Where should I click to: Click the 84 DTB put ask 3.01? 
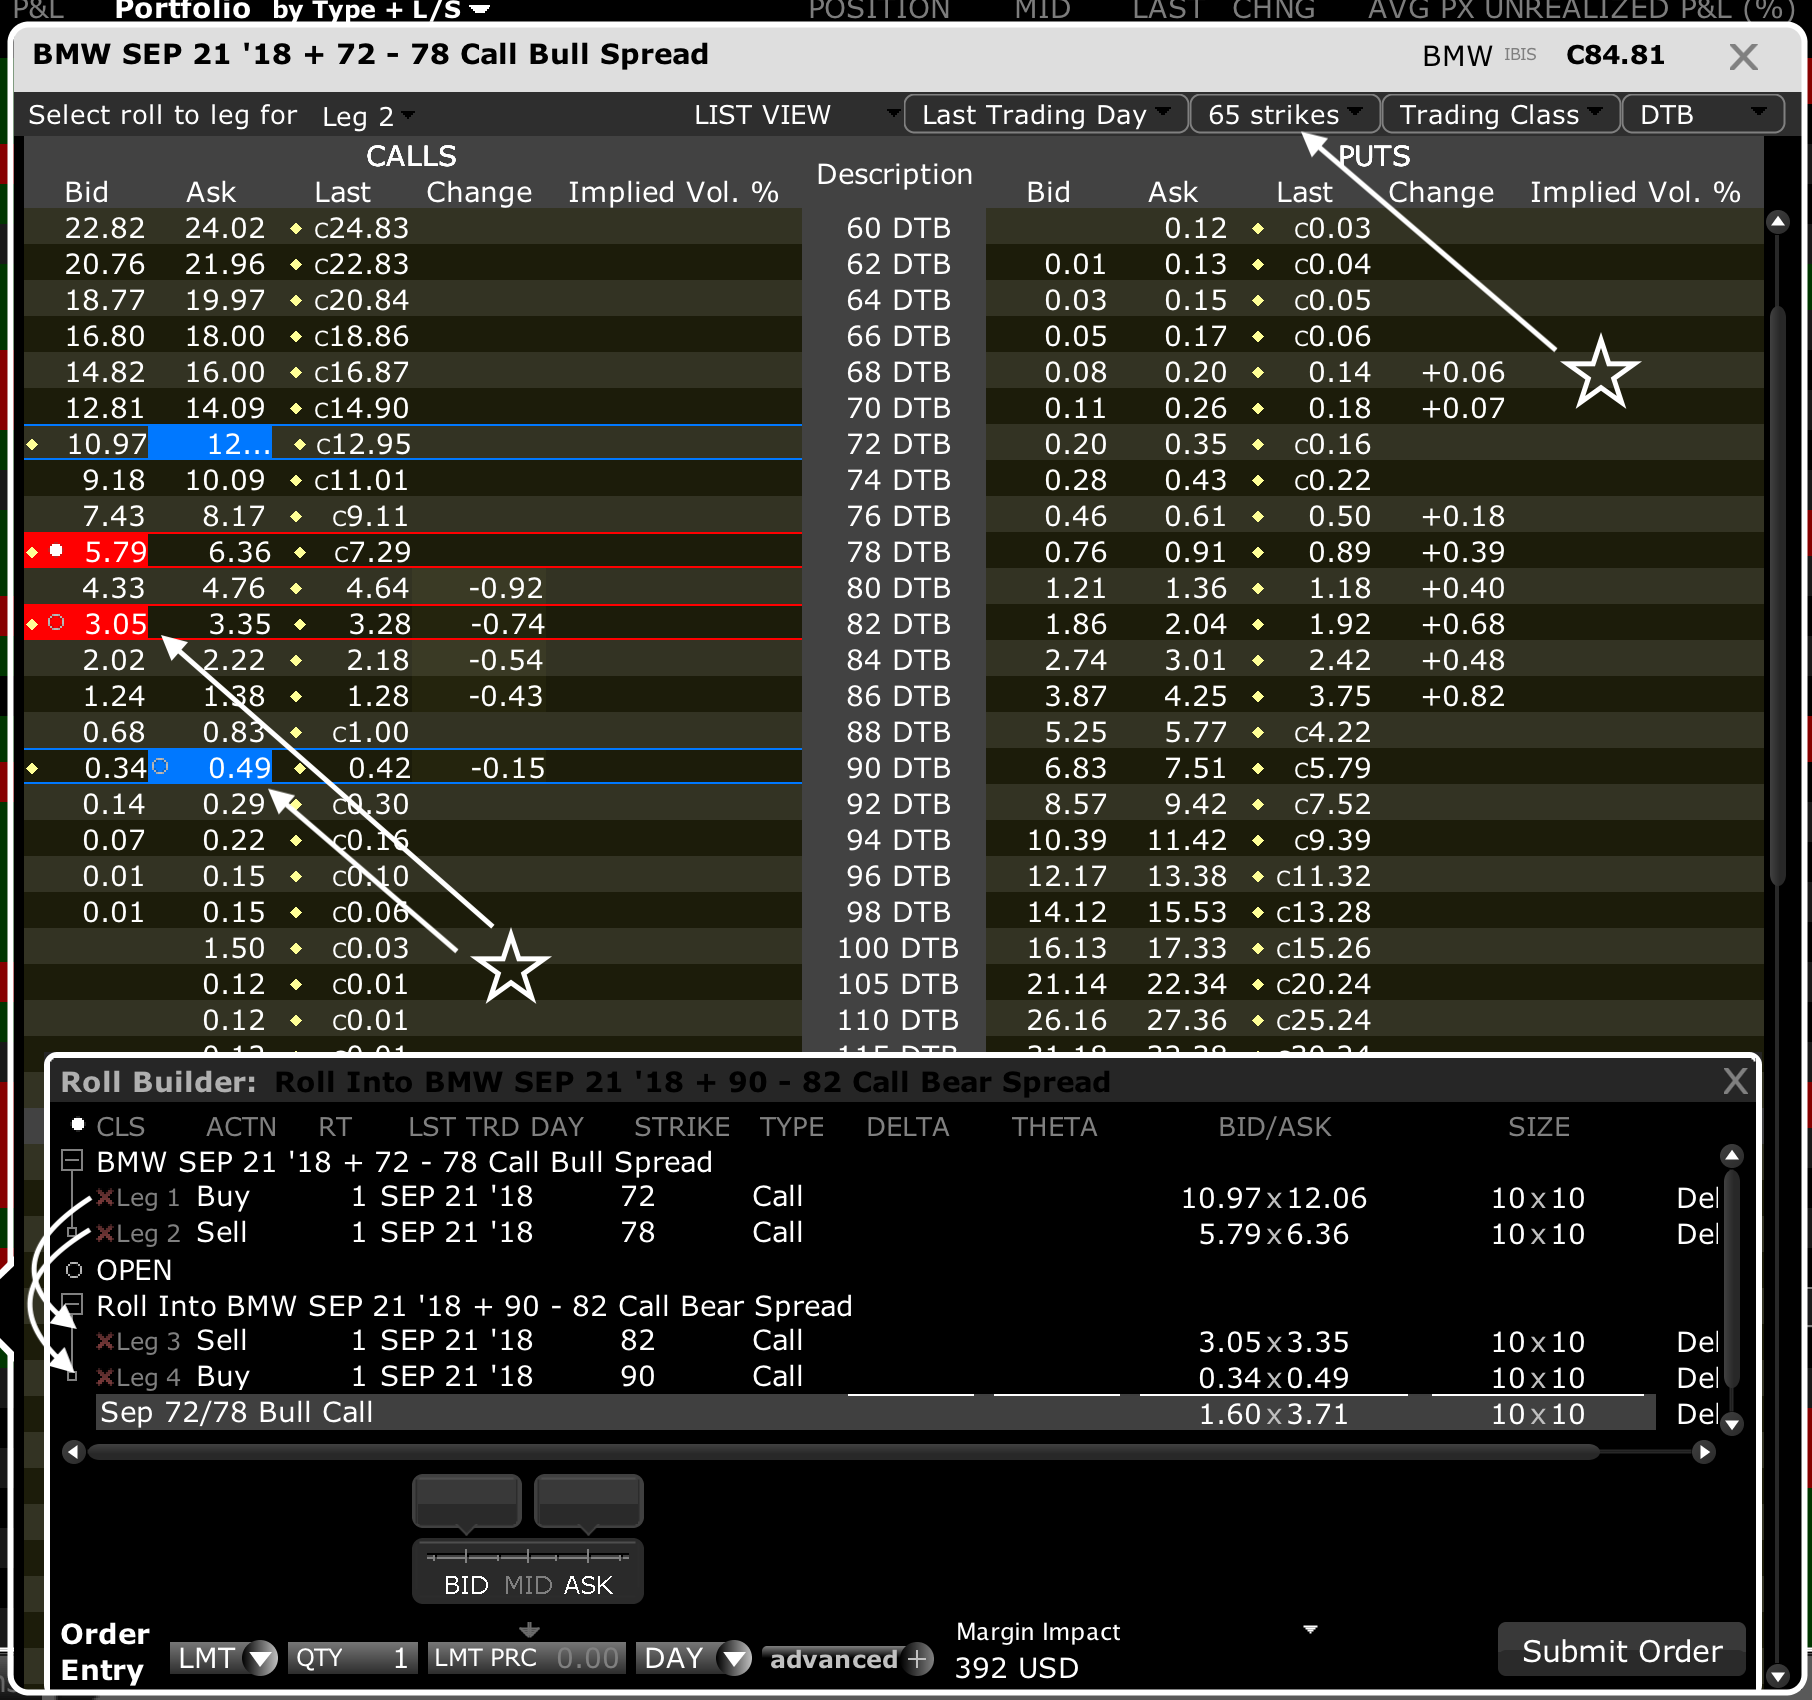(x=1195, y=660)
